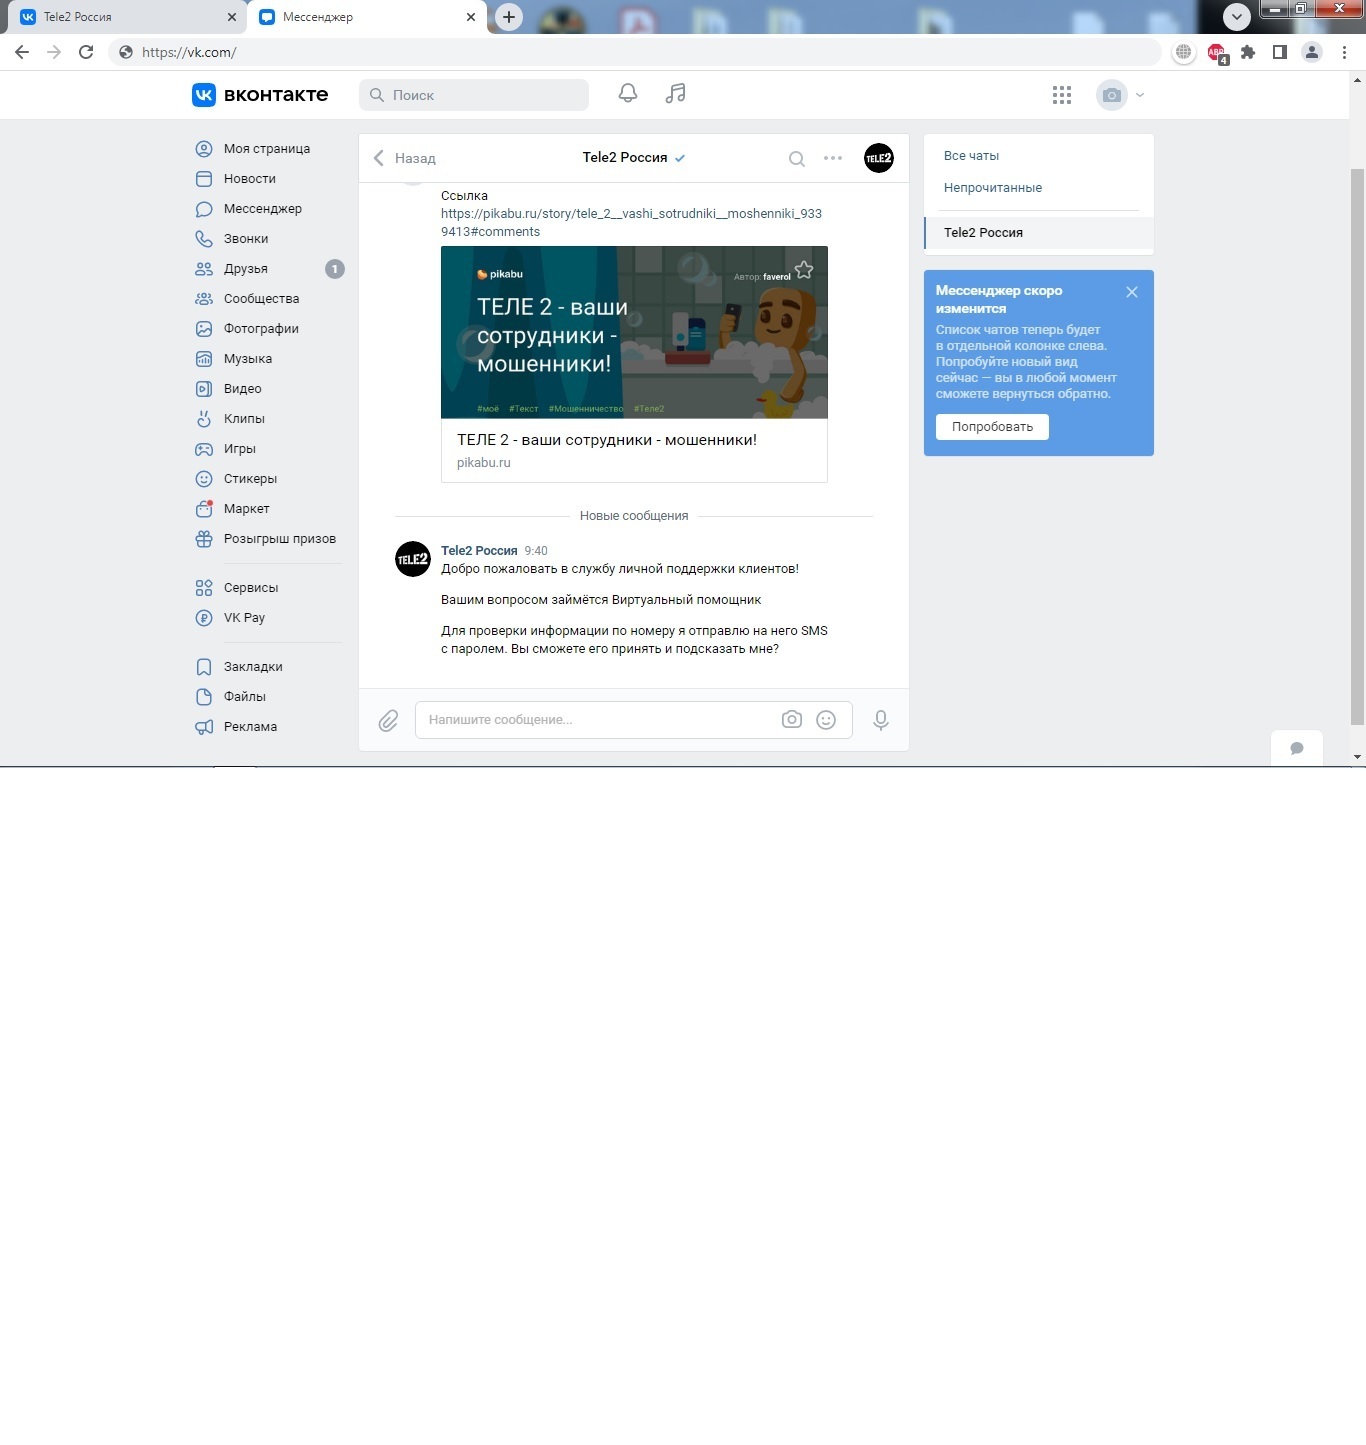This screenshot has width=1366, height=1445.
Task: Open the Chrome profile icon
Action: coord(1312,52)
